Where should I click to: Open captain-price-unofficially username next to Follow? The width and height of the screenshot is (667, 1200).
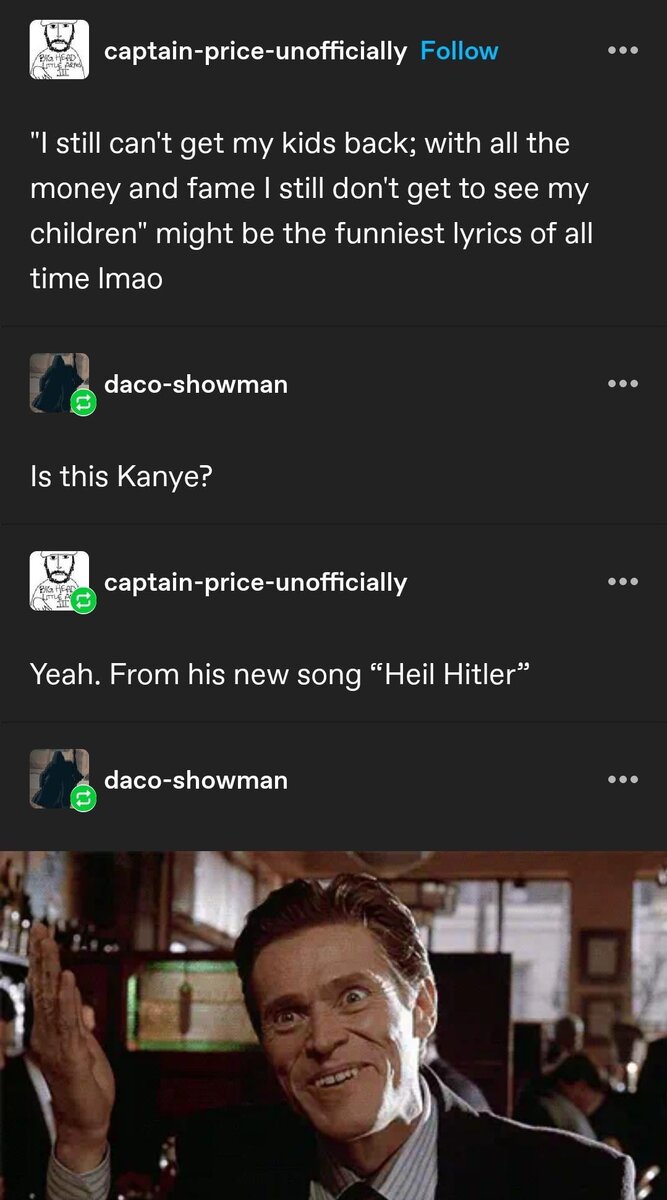256,52
